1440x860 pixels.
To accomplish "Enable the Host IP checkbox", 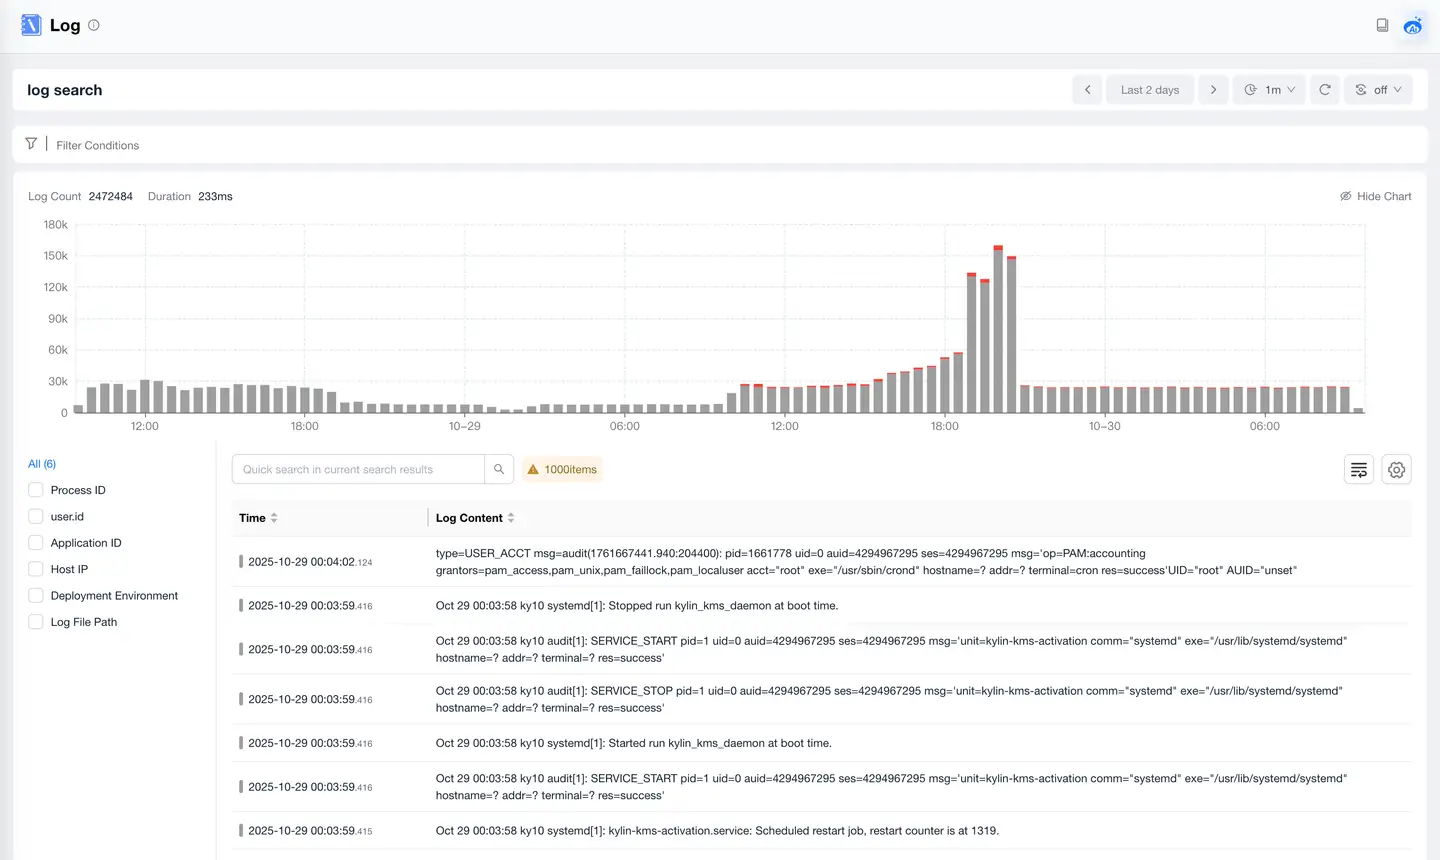I will [36, 569].
